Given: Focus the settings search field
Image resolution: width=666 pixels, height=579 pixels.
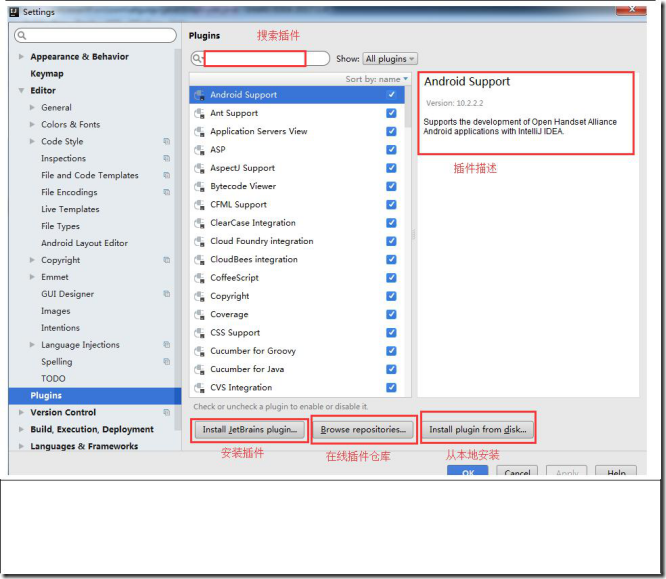Looking at the screenshot, I should point(95,35).
